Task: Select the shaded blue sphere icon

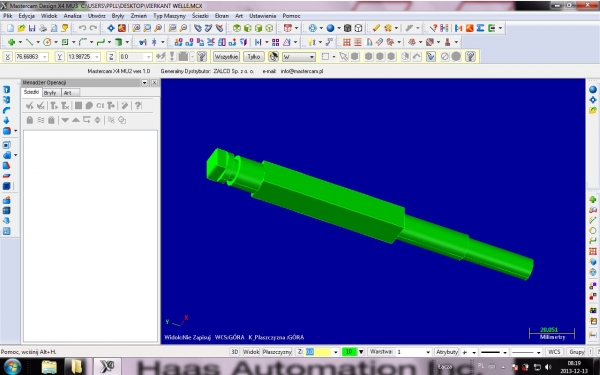Action: (x=330, y=28)
